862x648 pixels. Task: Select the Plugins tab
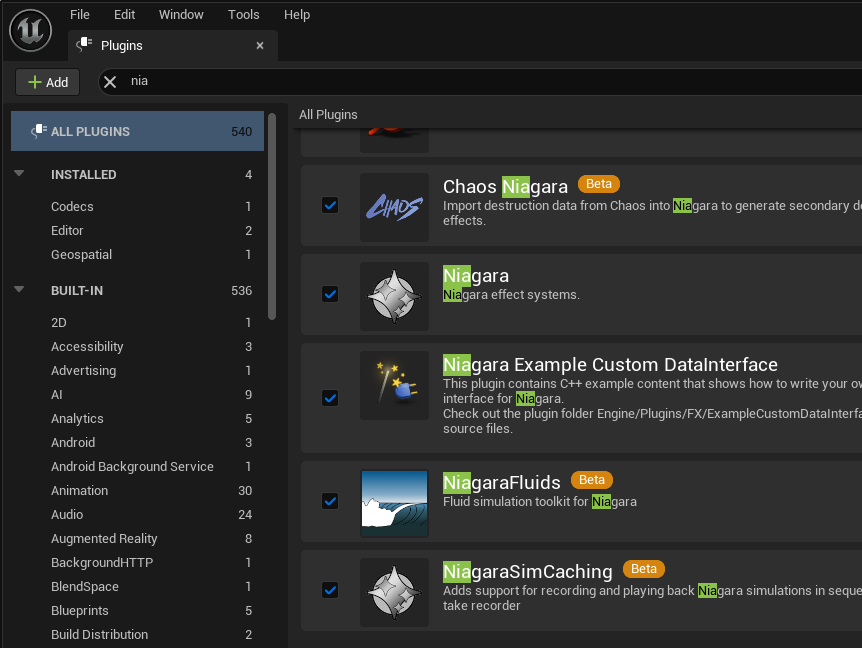(x=173, y=46)
